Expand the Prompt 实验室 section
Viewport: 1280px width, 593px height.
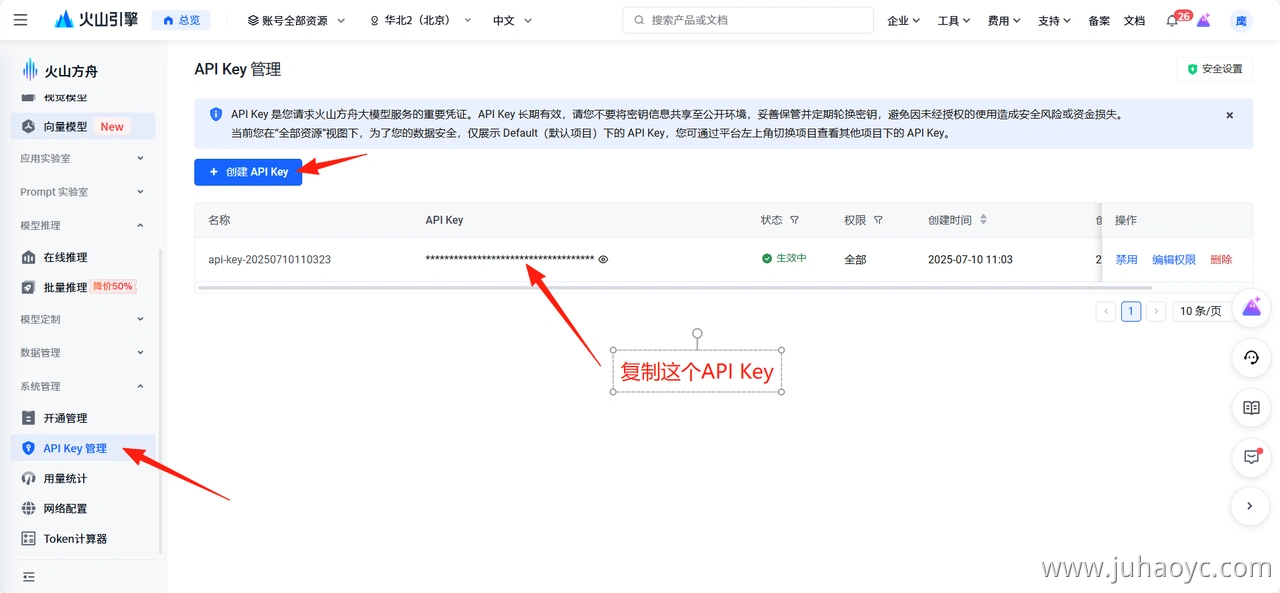pyautogui.click(x=83, y=192)
